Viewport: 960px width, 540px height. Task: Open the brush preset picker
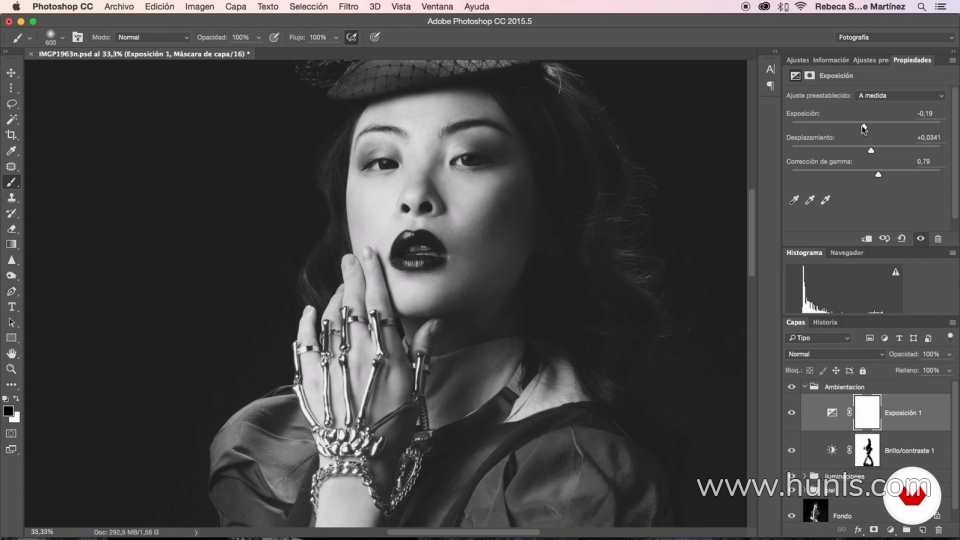[54, 37]
